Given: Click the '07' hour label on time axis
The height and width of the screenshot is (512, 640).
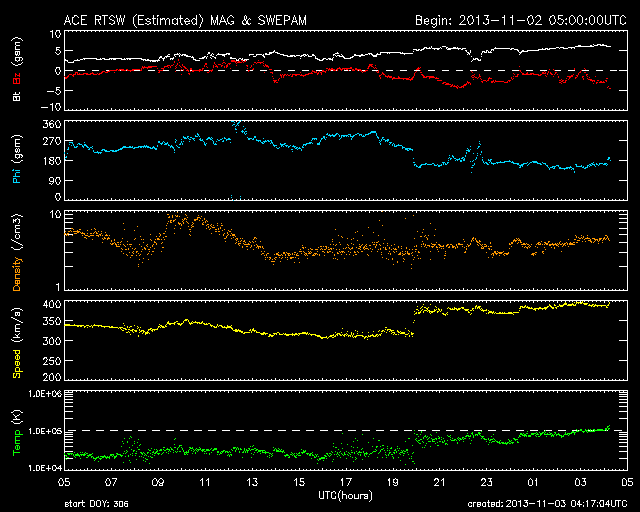Looking at the screenshot, I should 111,482.
